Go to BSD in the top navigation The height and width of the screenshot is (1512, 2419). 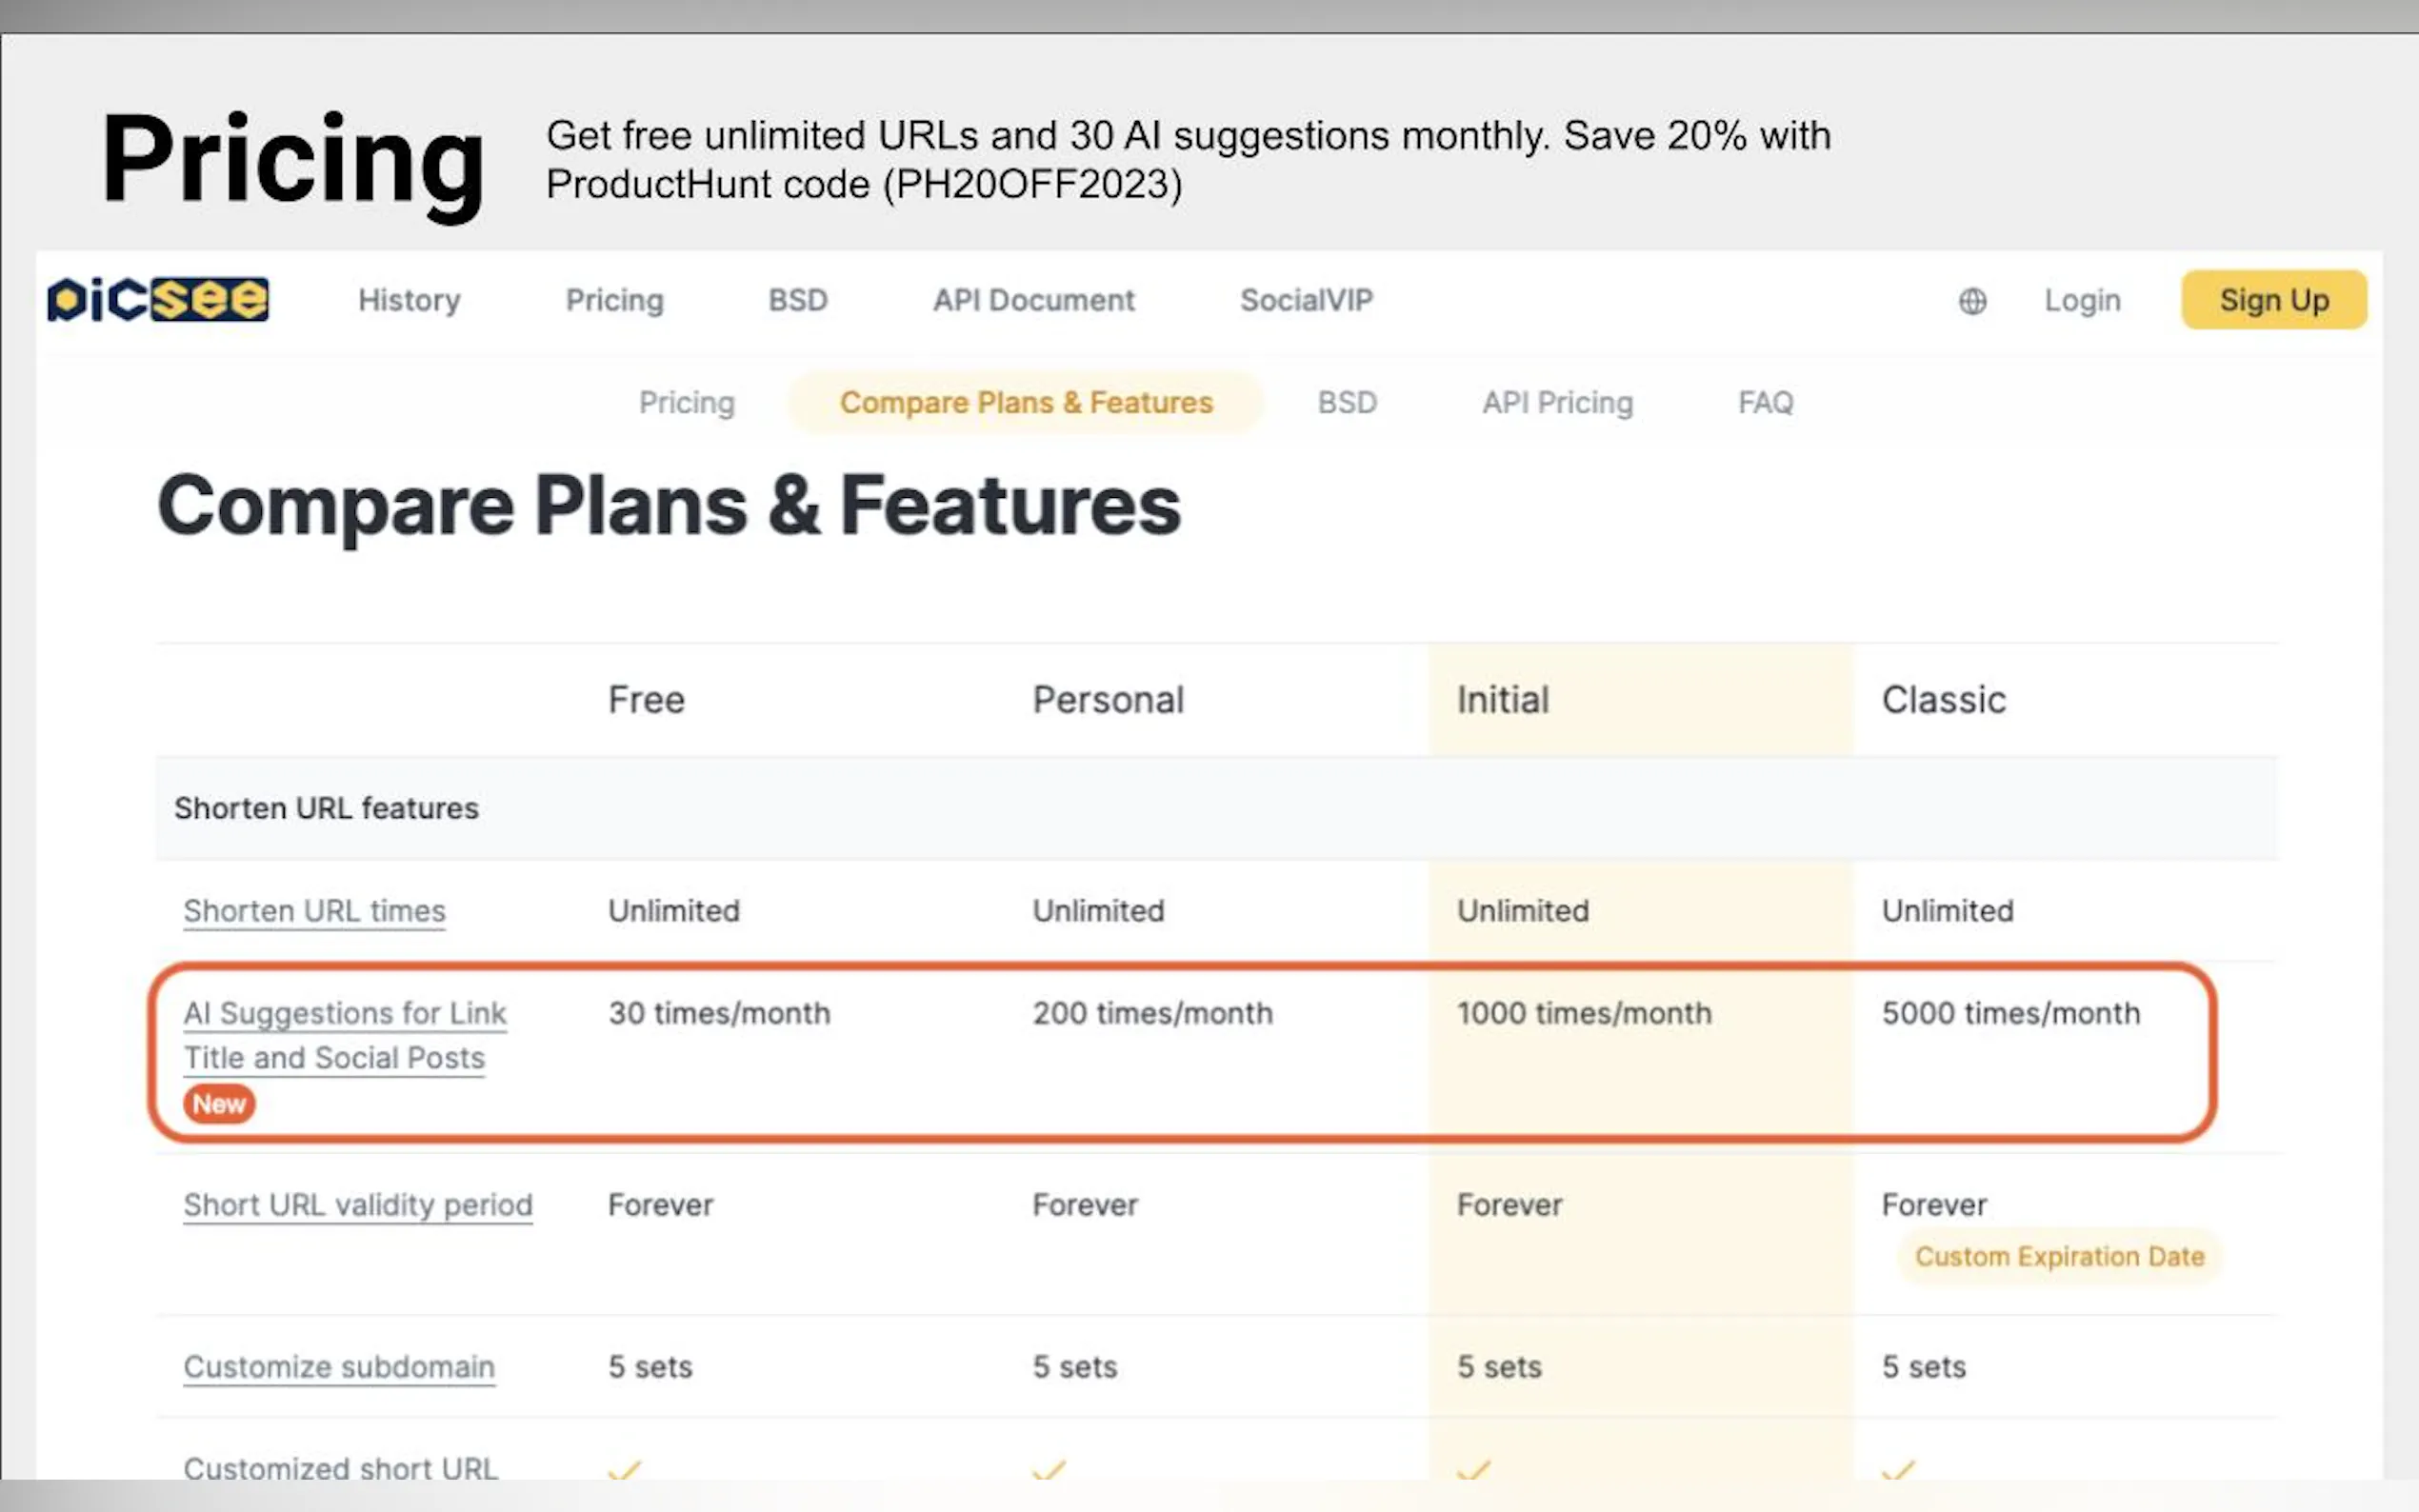click(x=797, y=300)
